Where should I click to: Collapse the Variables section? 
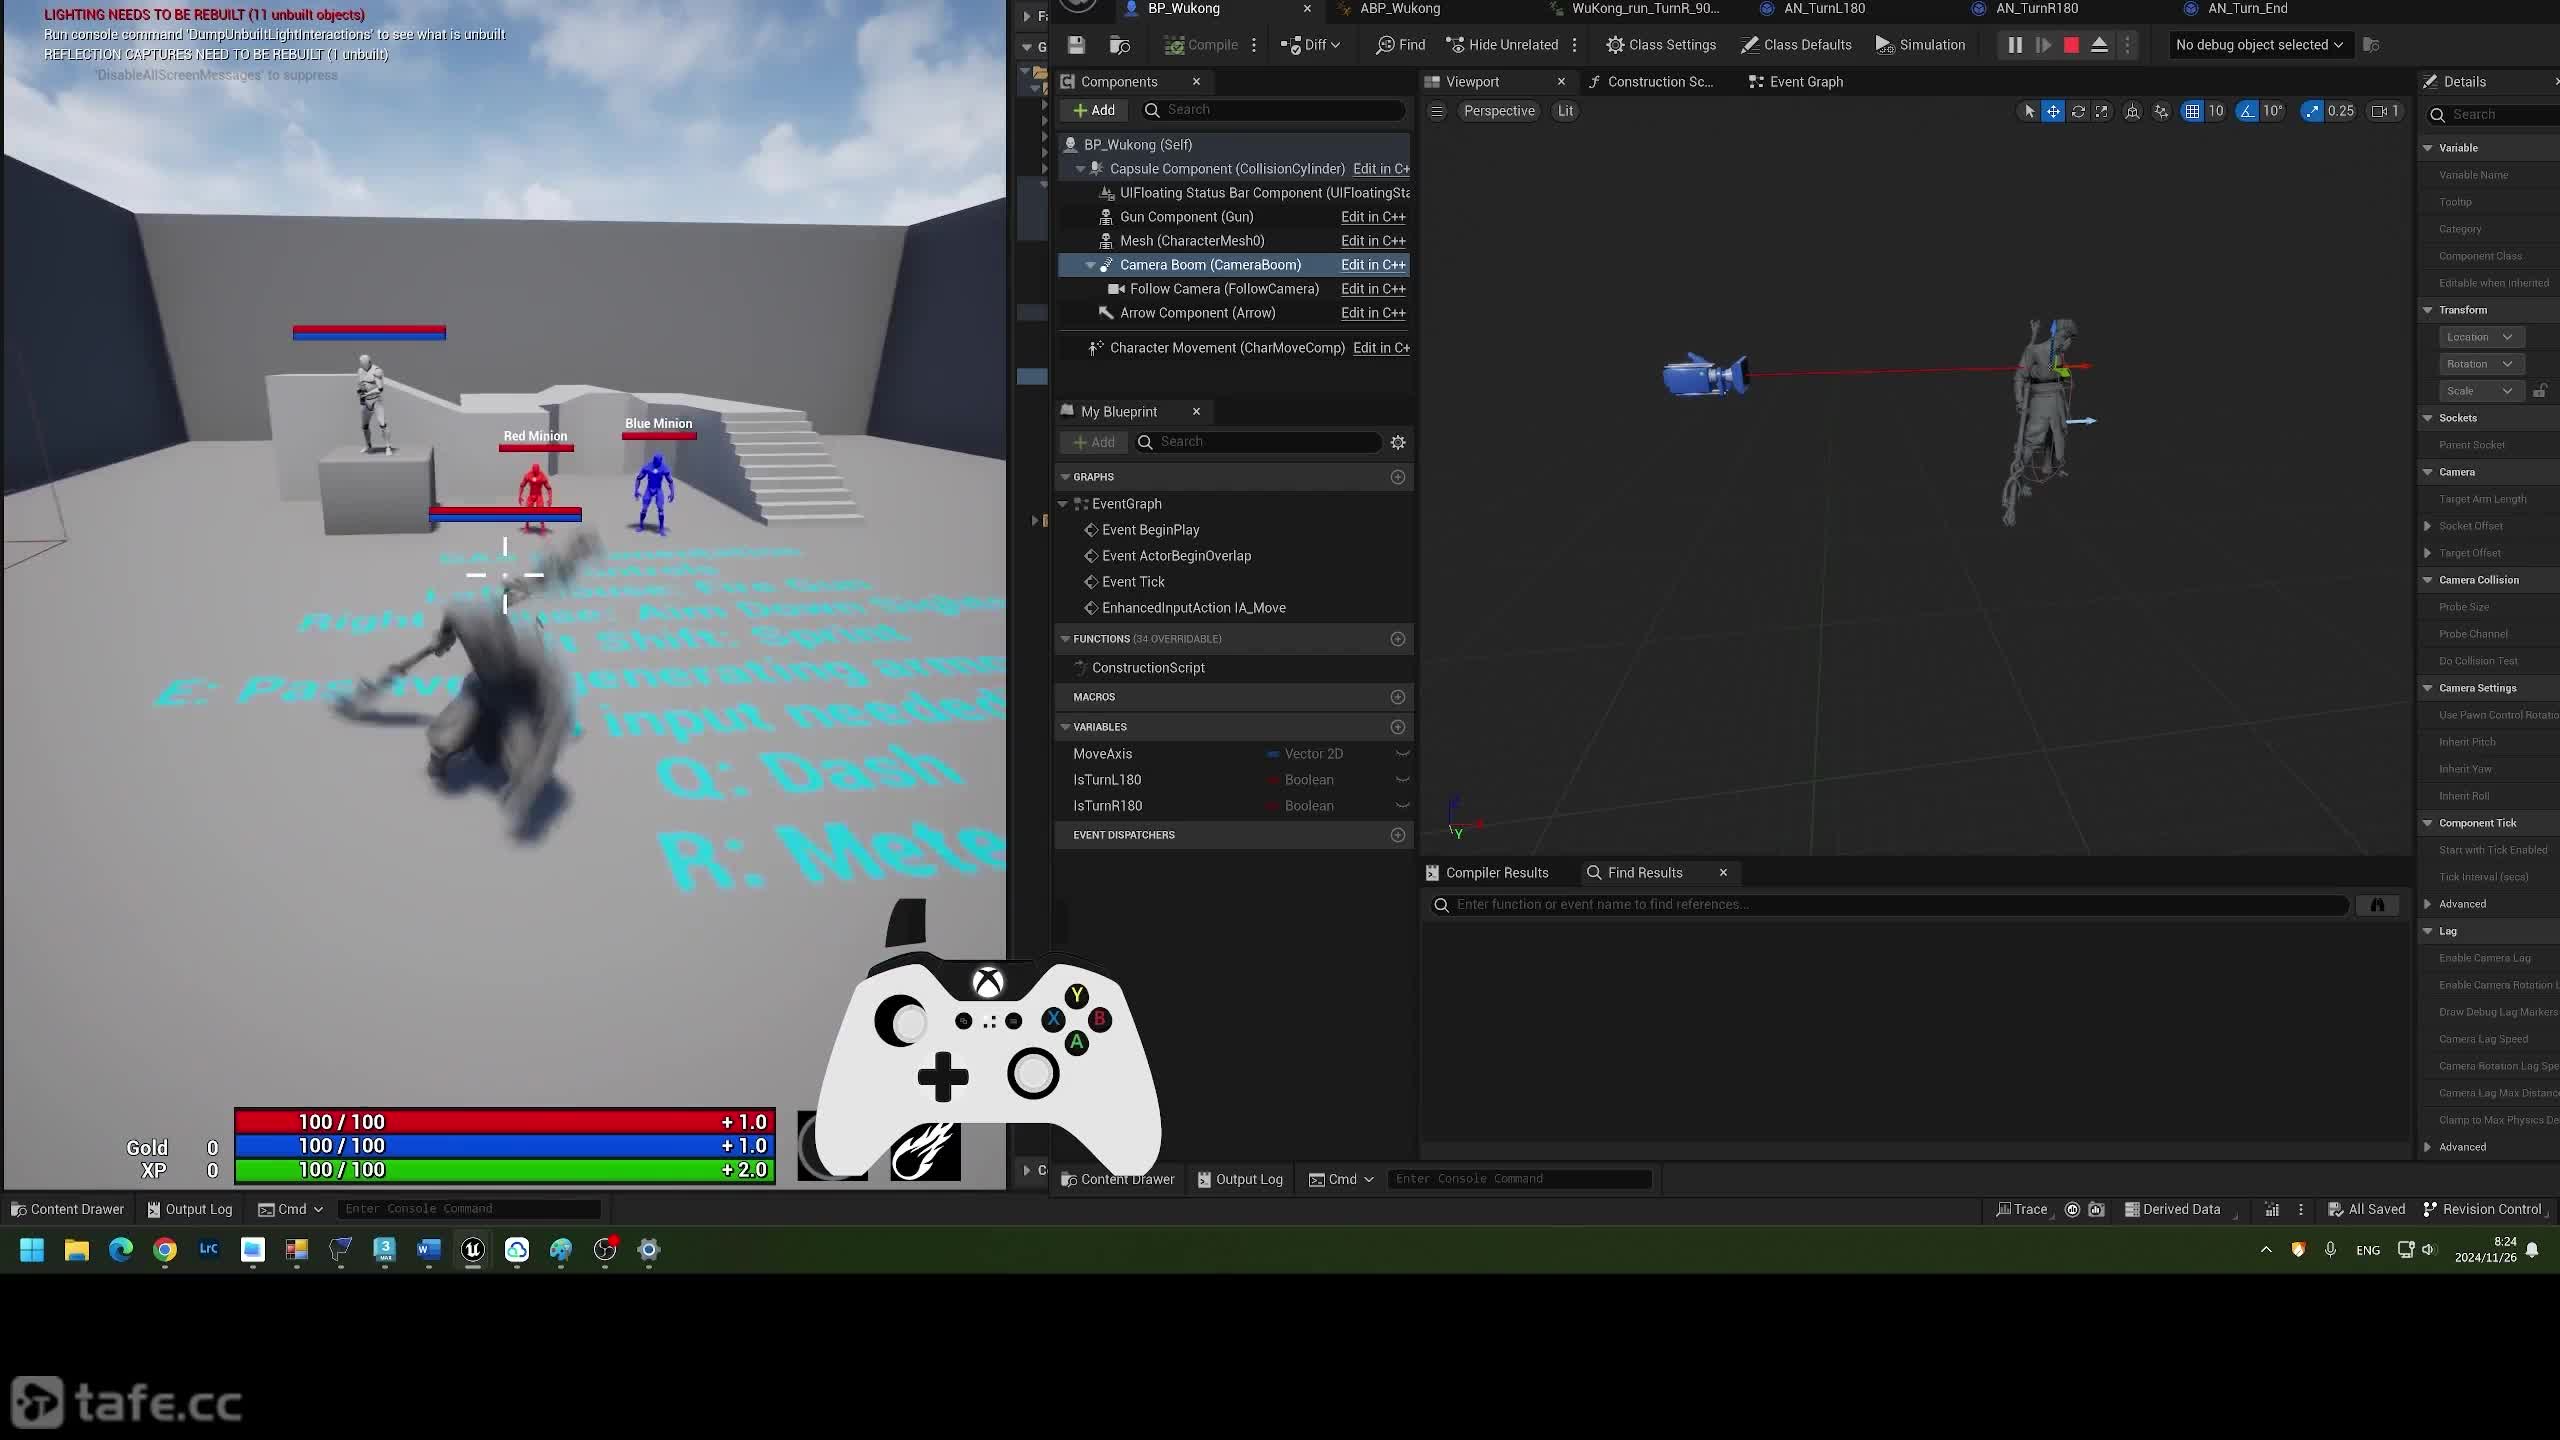(x=1065, y=727)
